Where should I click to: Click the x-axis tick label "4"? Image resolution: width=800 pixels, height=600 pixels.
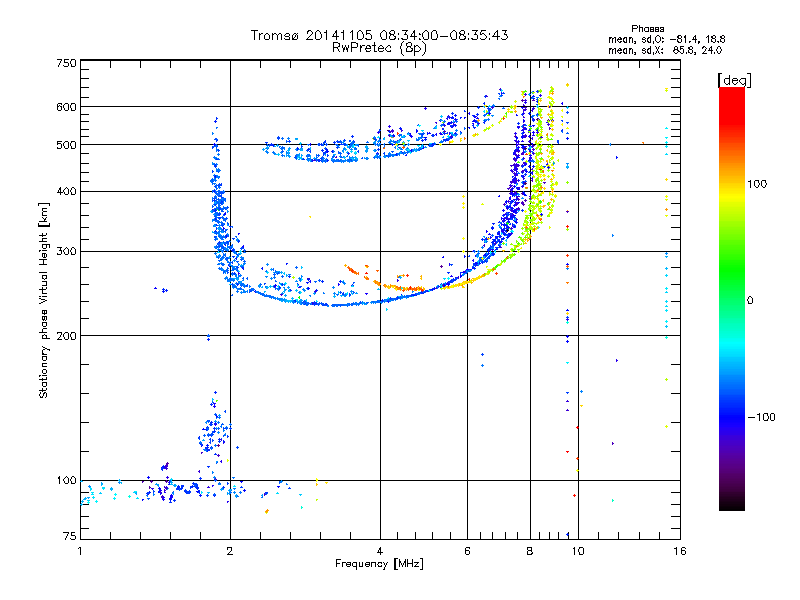coord(380,551)
